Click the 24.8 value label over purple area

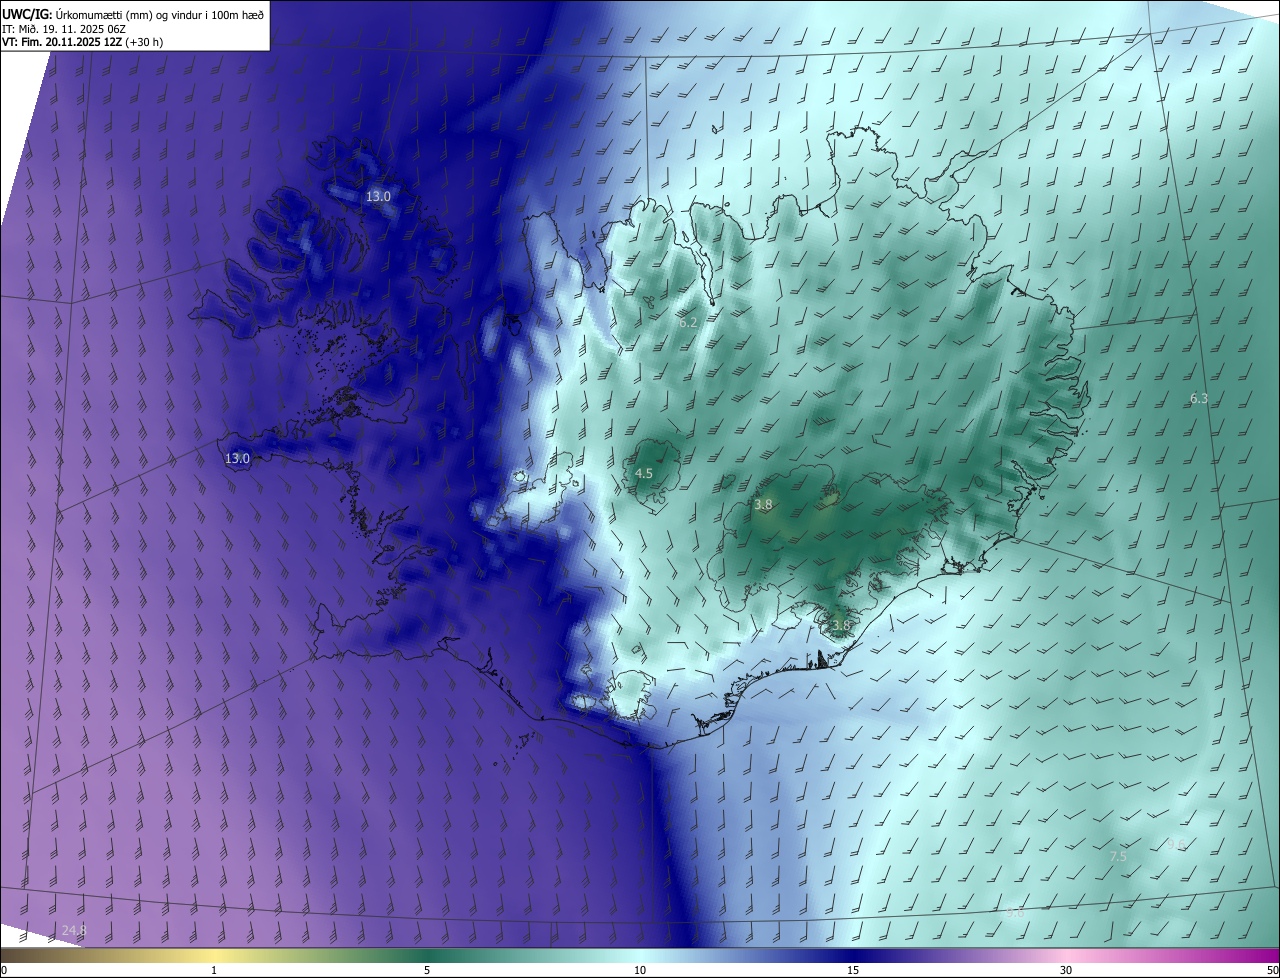(x=74, y=931)
